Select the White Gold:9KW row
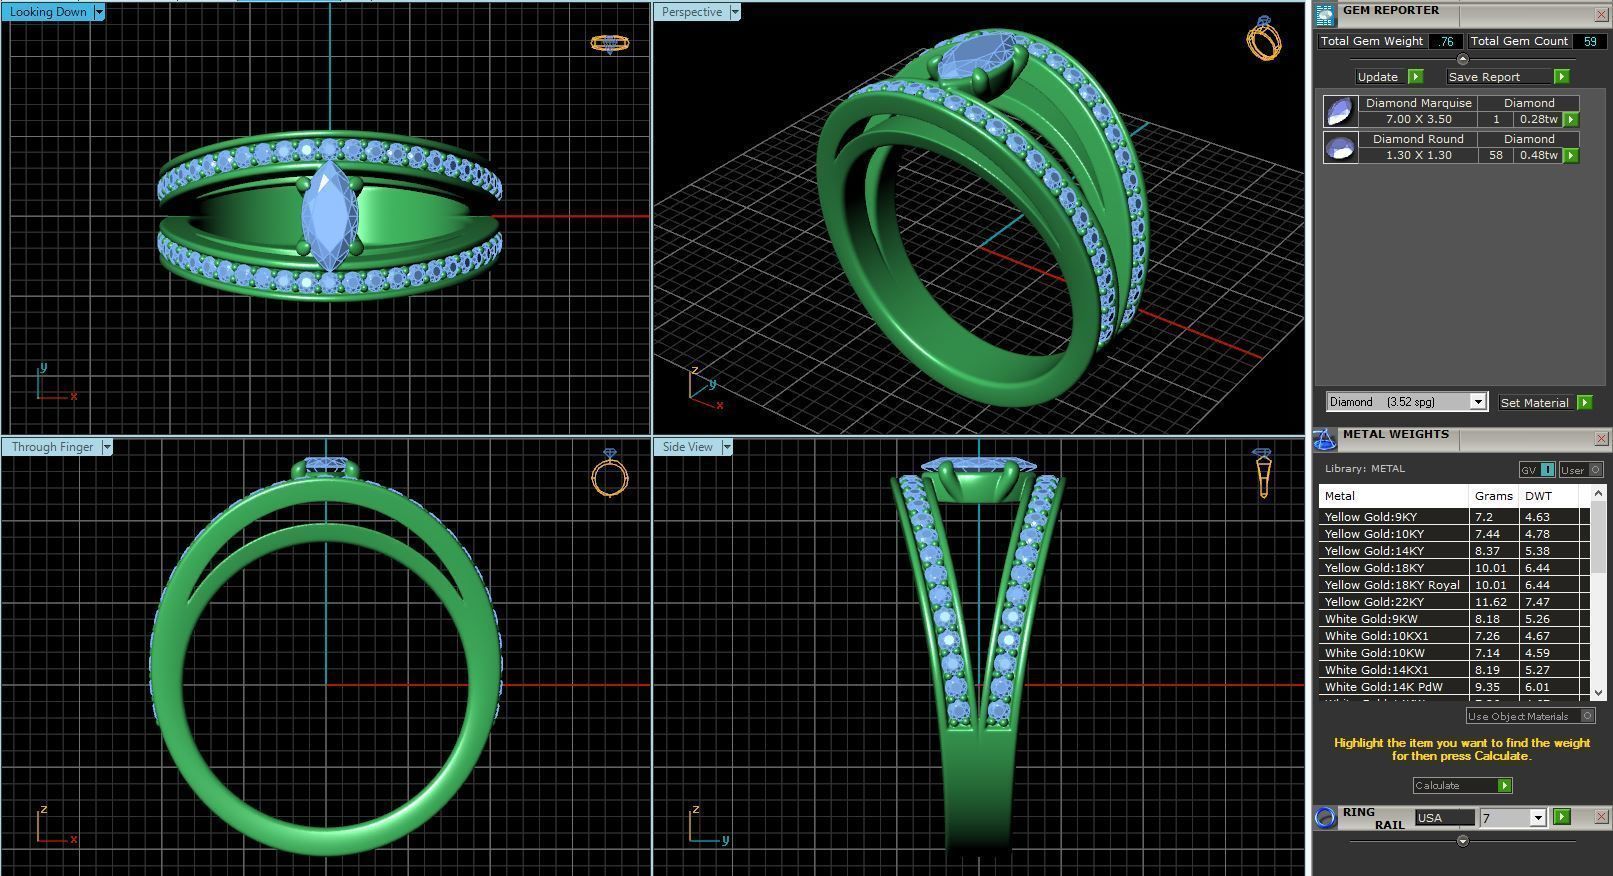Screen dimensions: 1613x876 [x=1454, y=619]
